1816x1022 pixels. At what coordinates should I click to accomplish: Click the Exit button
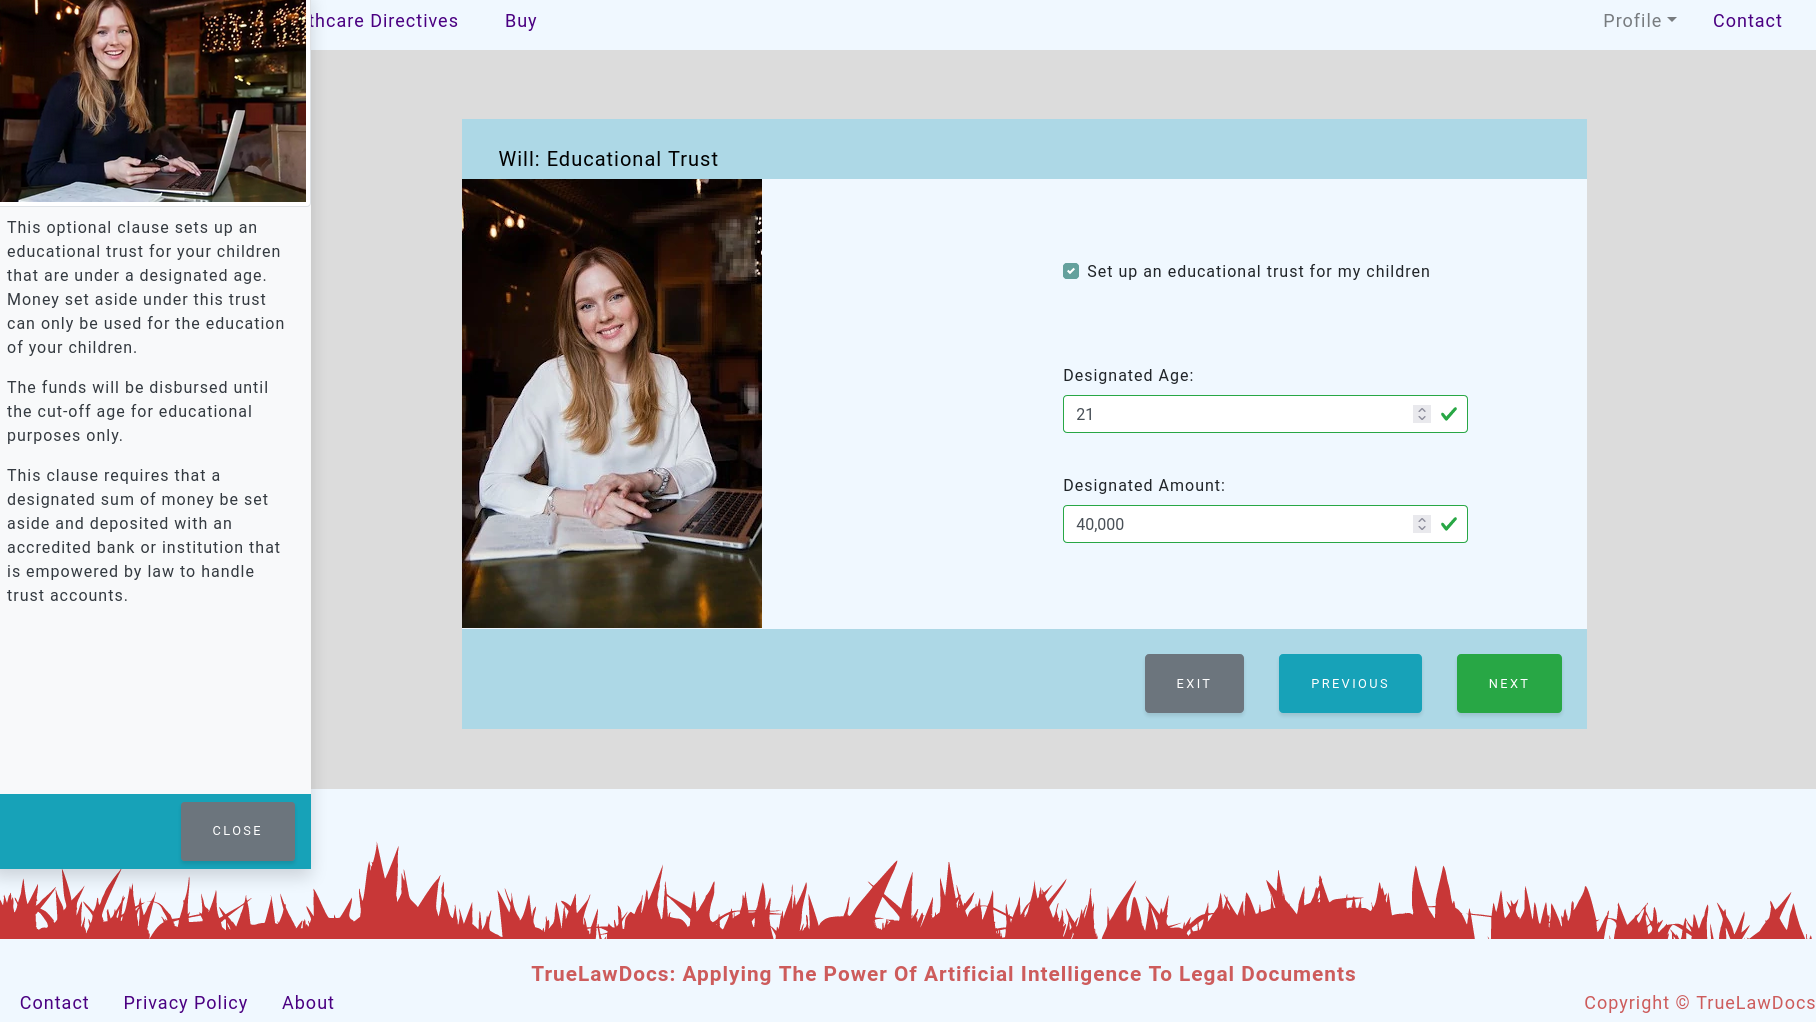click(x=1194, y=684)
